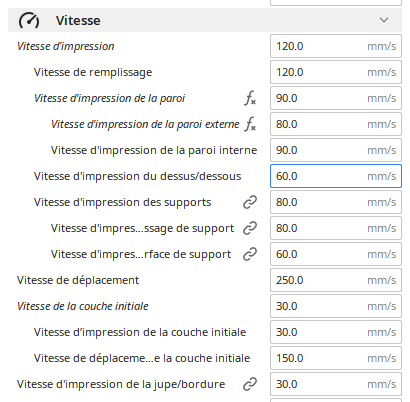This screenshot has width=410, height=402.
Task: Click the link icon beside Vitesse d'impres...ssage de support
Action: coord(250,228)
